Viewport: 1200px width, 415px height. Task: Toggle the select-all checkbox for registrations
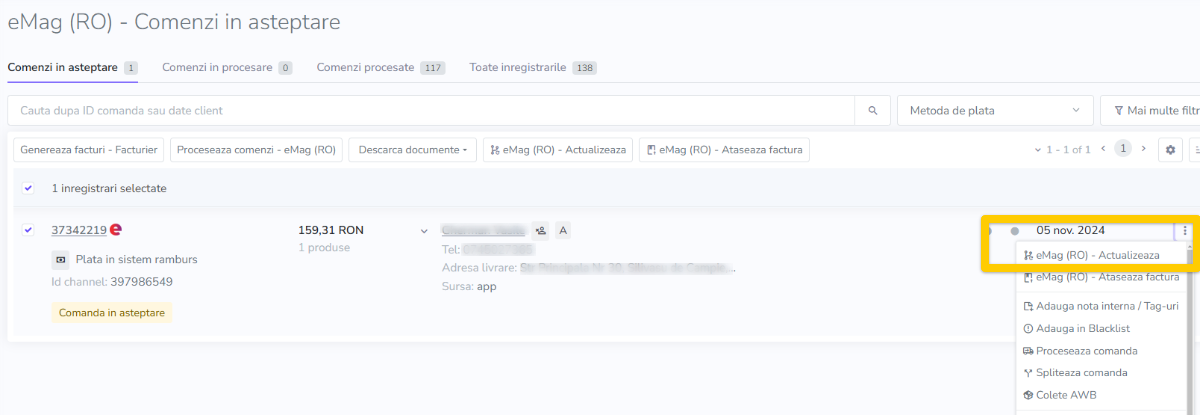pos(28,188)
